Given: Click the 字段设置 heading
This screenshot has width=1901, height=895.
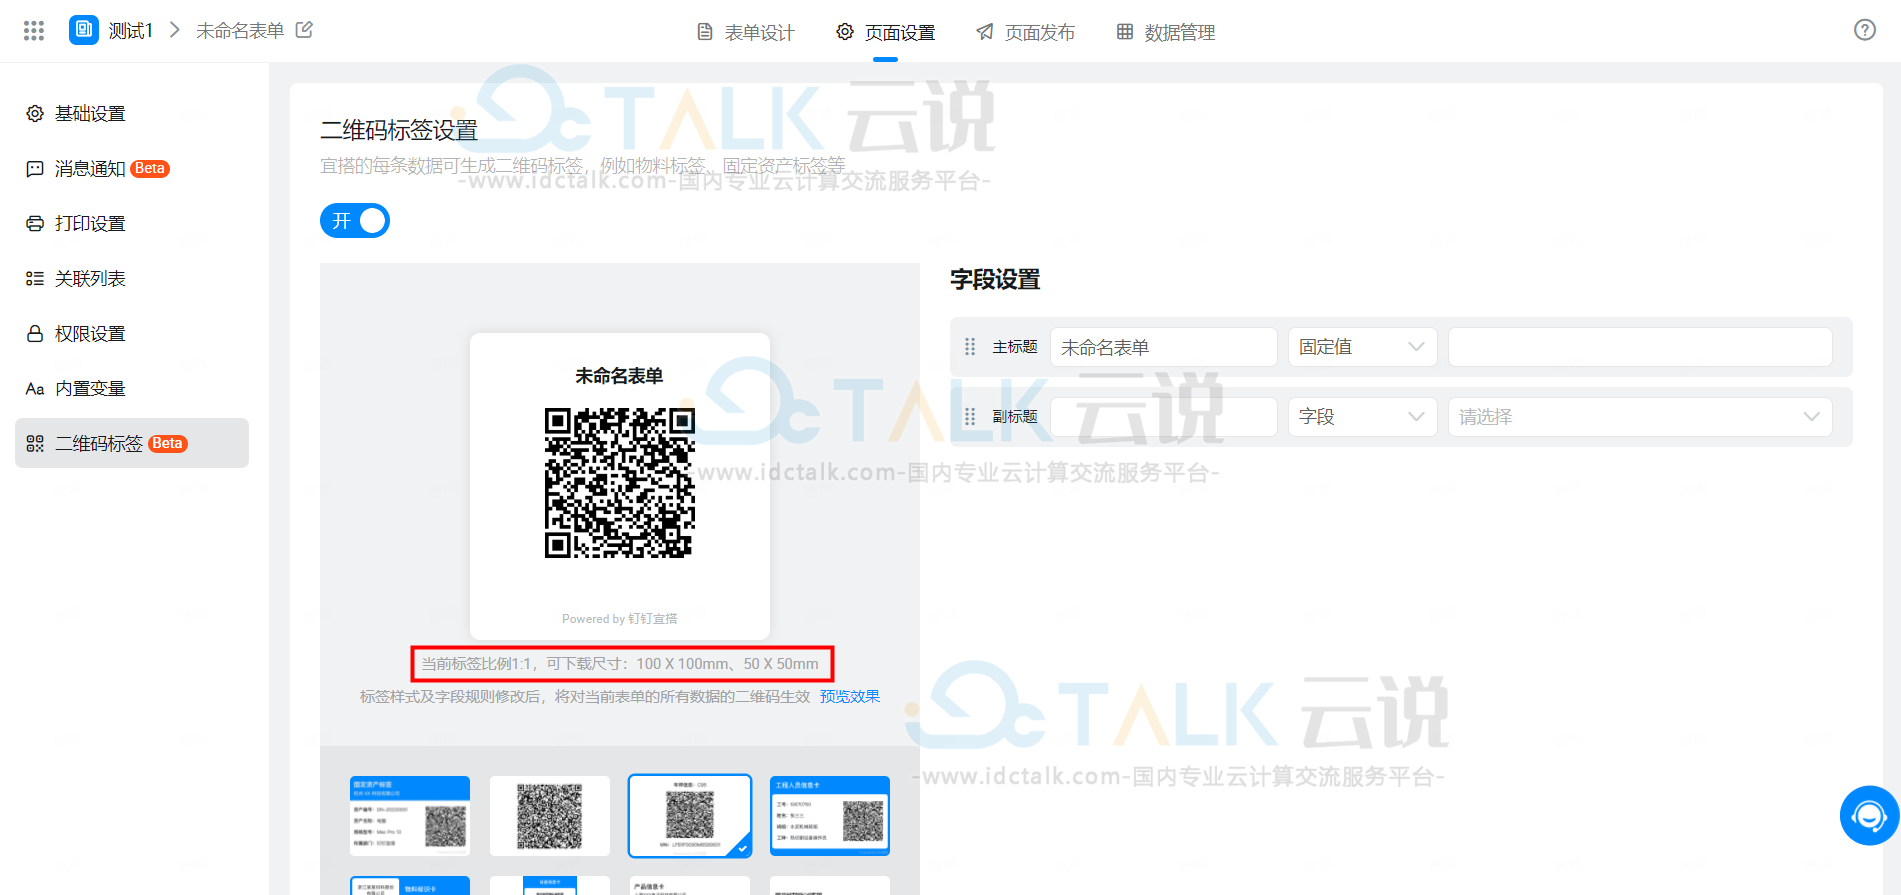Looking at the screenshot, I should 995,280.
